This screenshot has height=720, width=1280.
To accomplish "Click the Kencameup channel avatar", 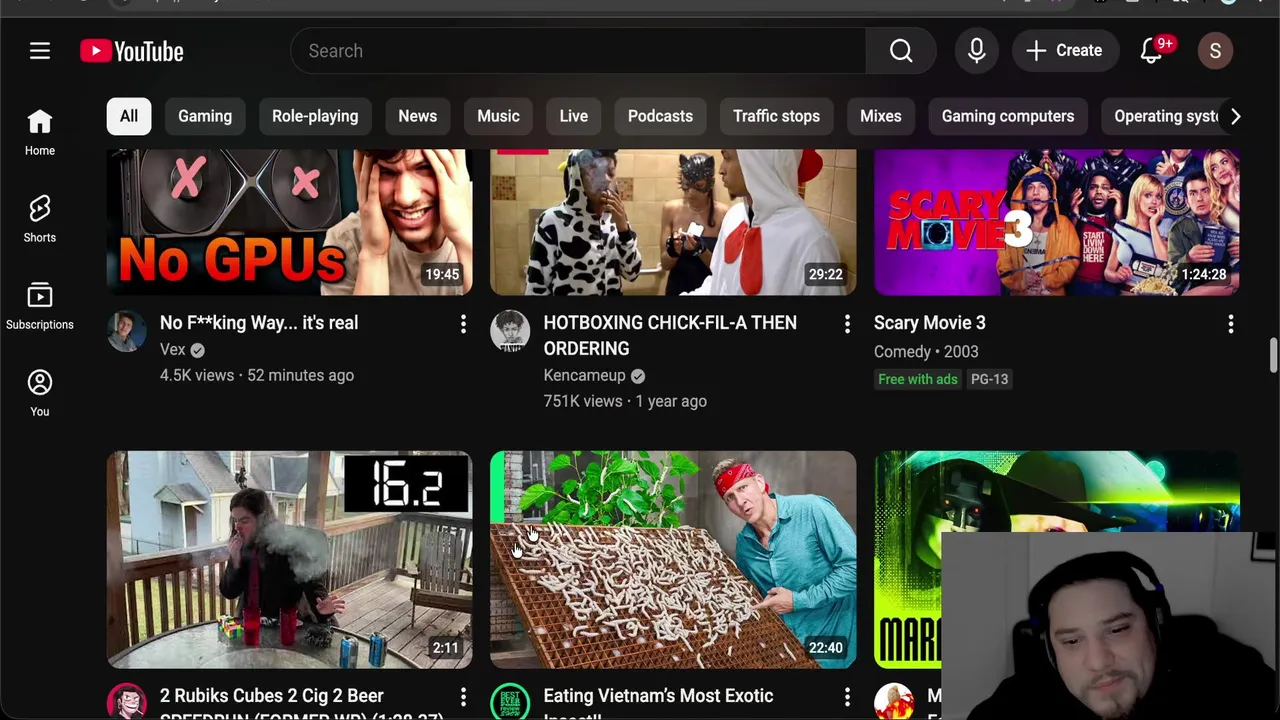I will coord(510,331).
